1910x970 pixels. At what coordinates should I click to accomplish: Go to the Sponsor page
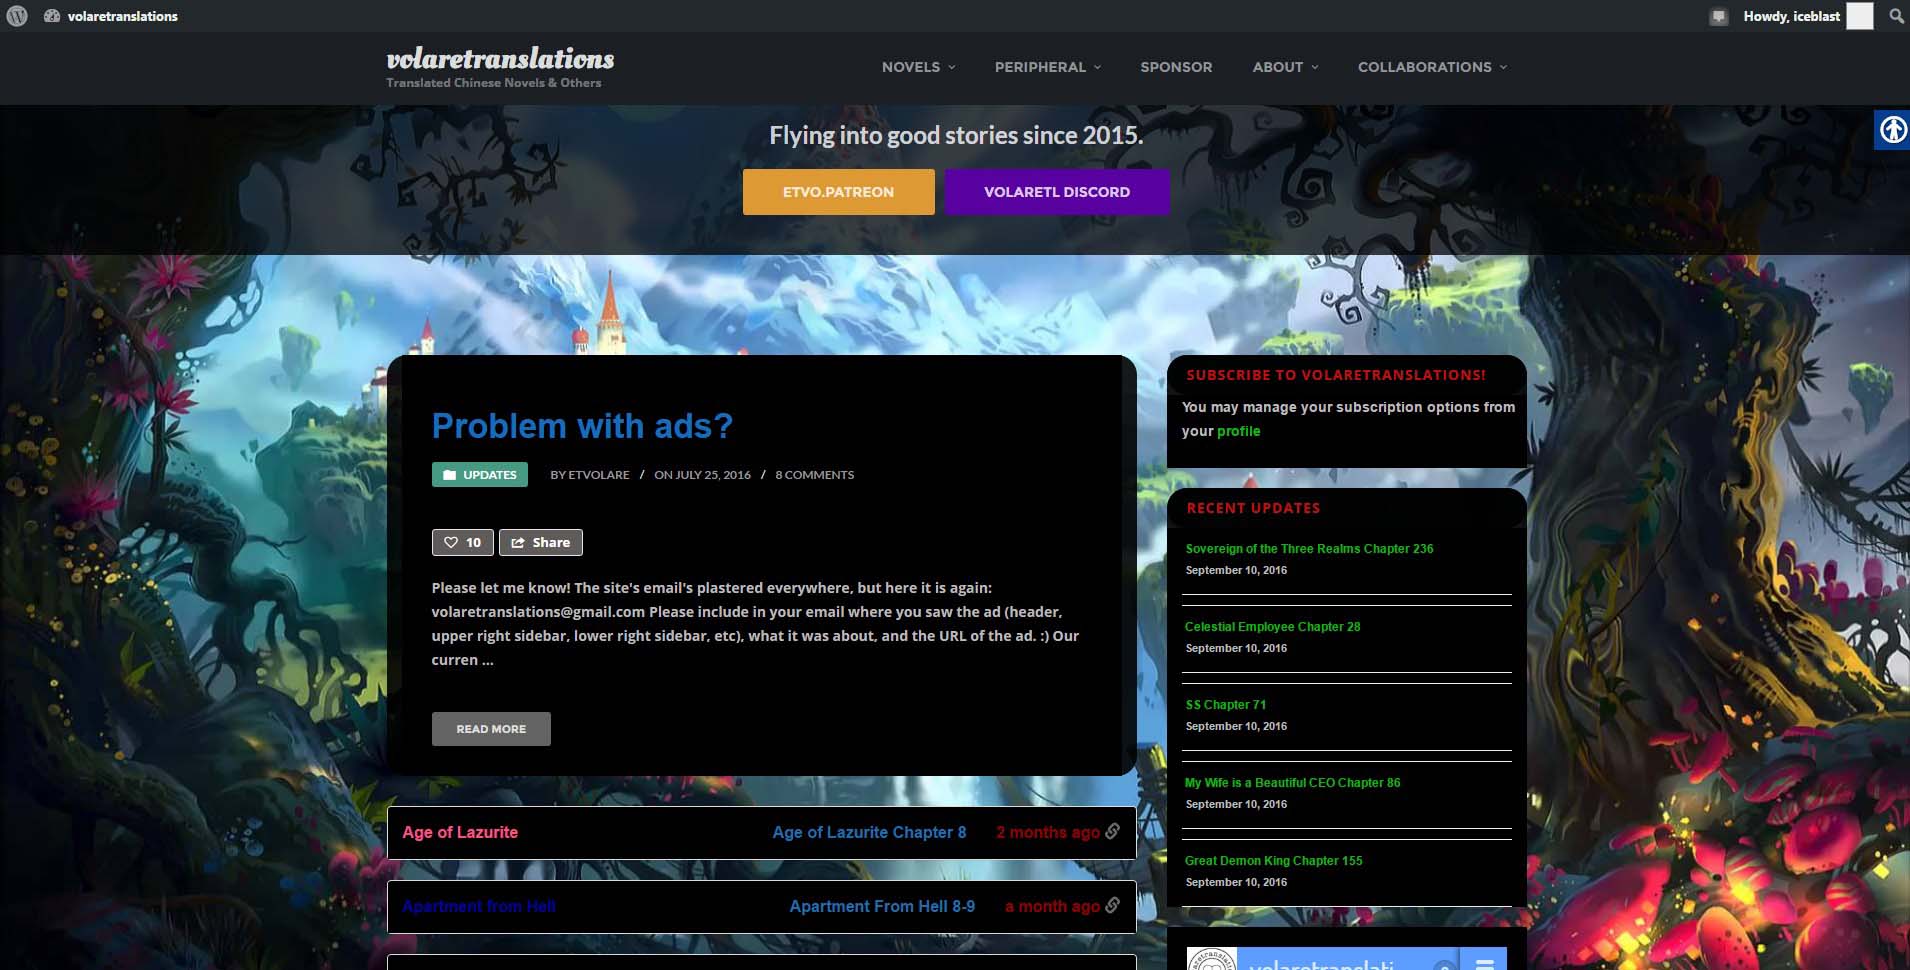coord(1176,67)
